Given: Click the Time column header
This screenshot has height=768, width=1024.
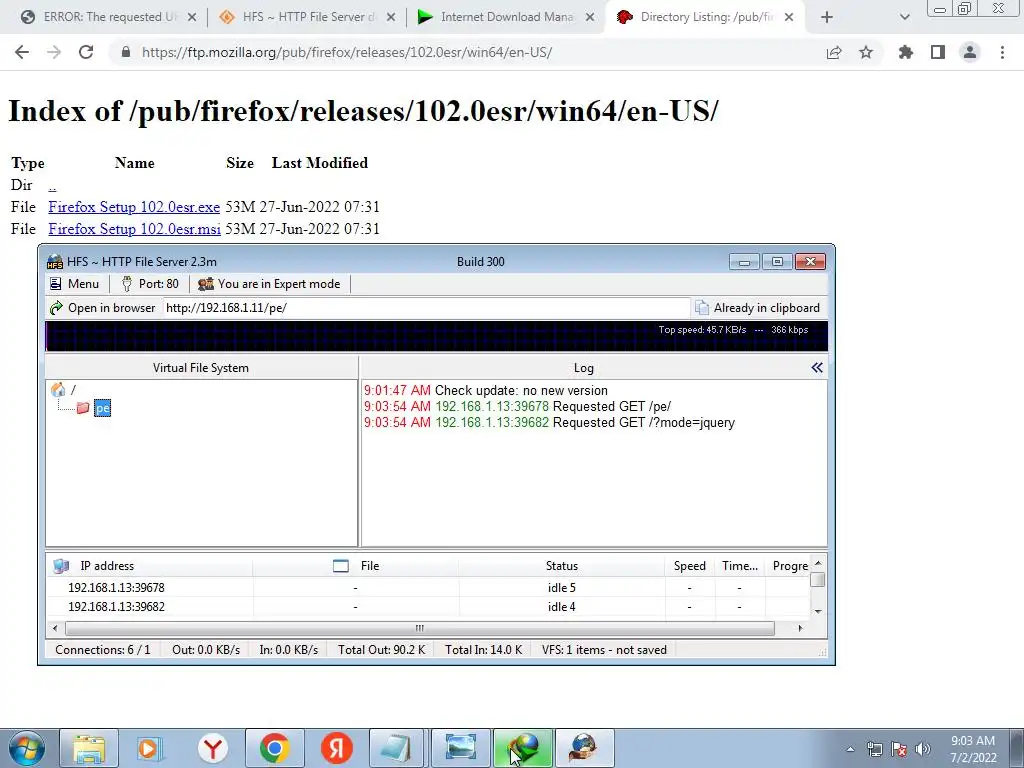Looking at the screenshot, I should pyautogui.click(x=740, y=566).
